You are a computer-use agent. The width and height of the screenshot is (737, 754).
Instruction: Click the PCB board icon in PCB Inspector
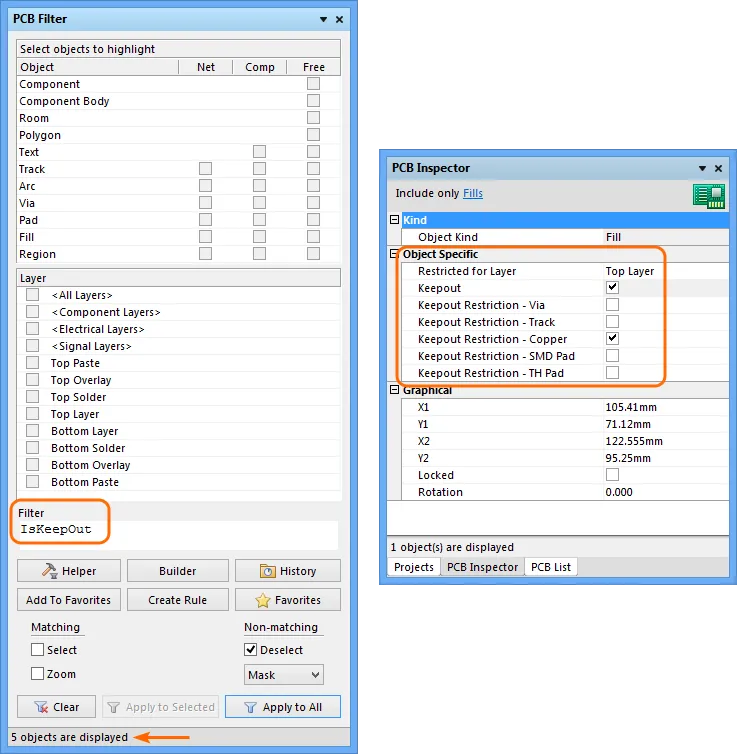[x=709, y=196]
